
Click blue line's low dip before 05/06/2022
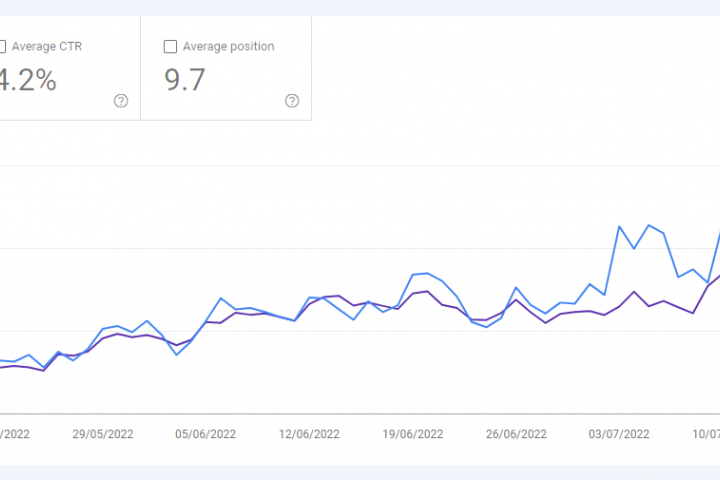tap(177, 355)
